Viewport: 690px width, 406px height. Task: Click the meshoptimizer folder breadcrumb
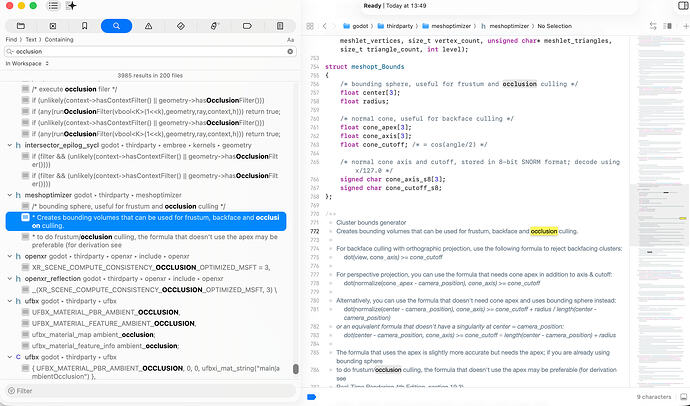pyautogui.click(x=447, y=26)
